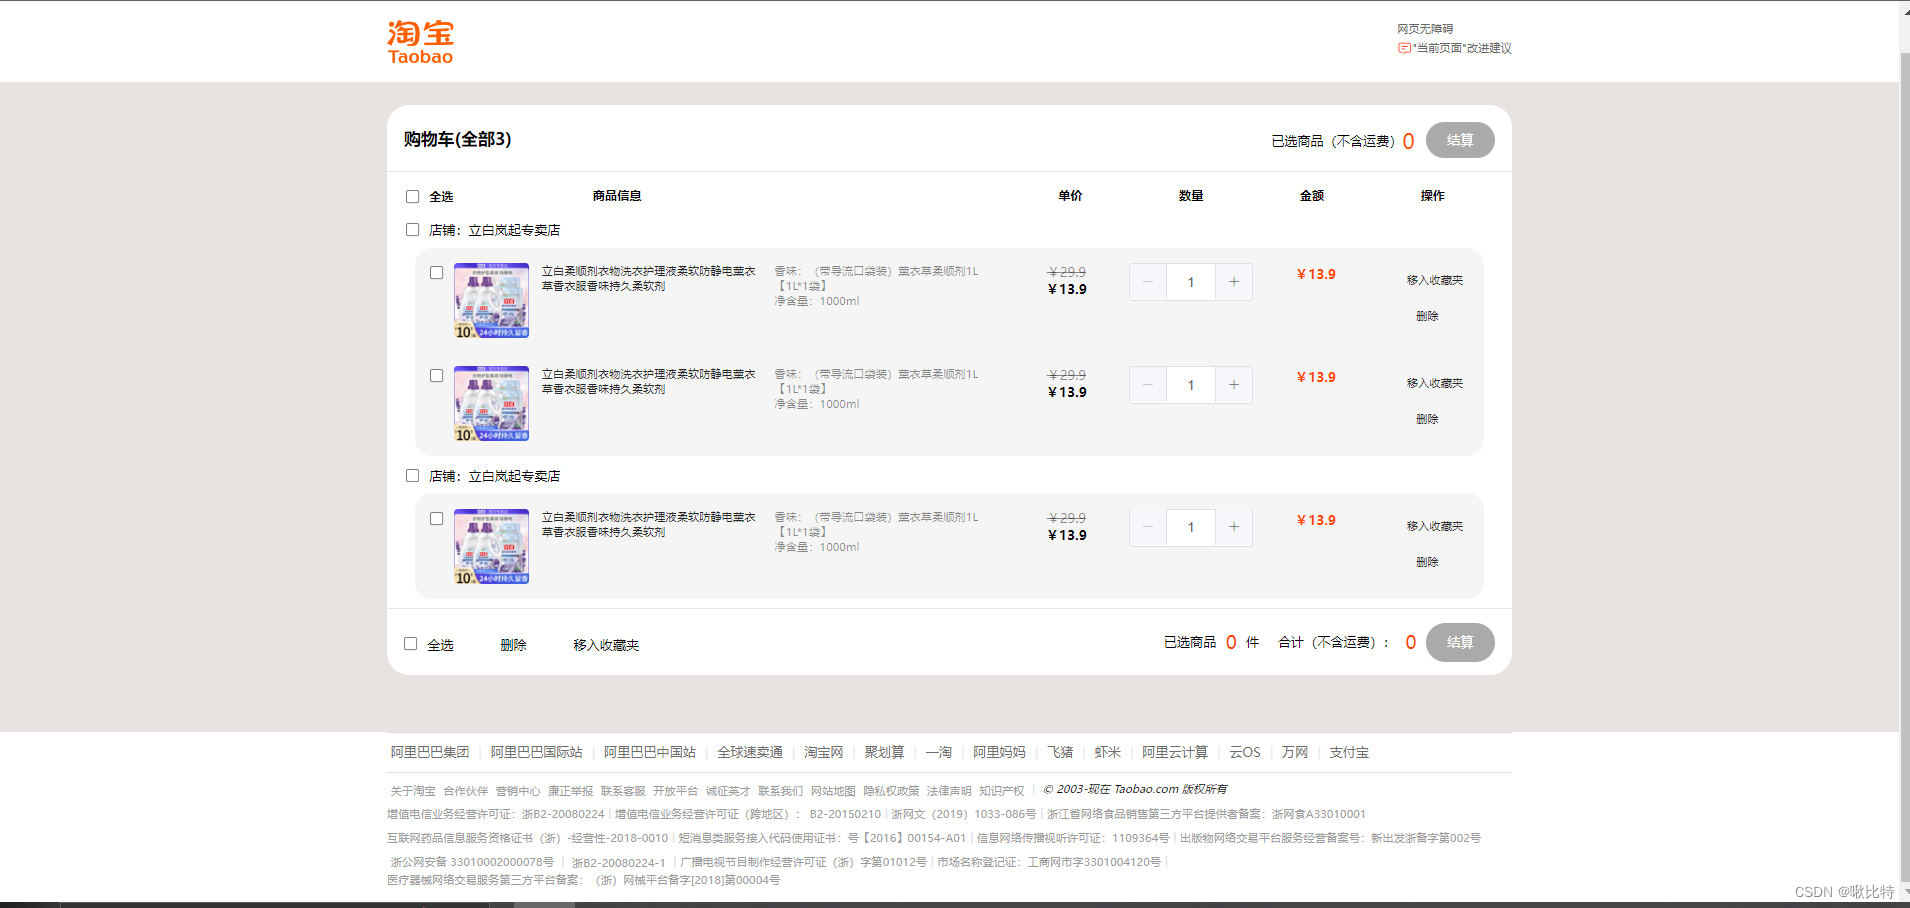This screenshot has height=908, width=1910.
Task: Open the 阿里巴巴集团 footer link
Action: [430, 752]
